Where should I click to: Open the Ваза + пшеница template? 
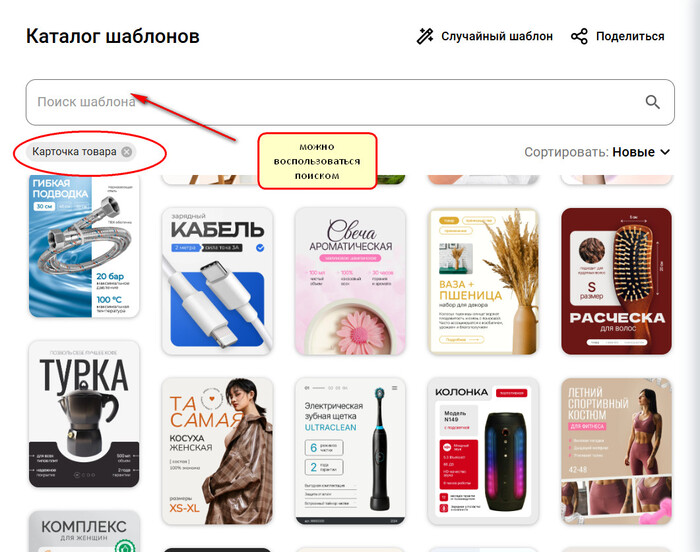pyautogui.click(x=483, y=281)
